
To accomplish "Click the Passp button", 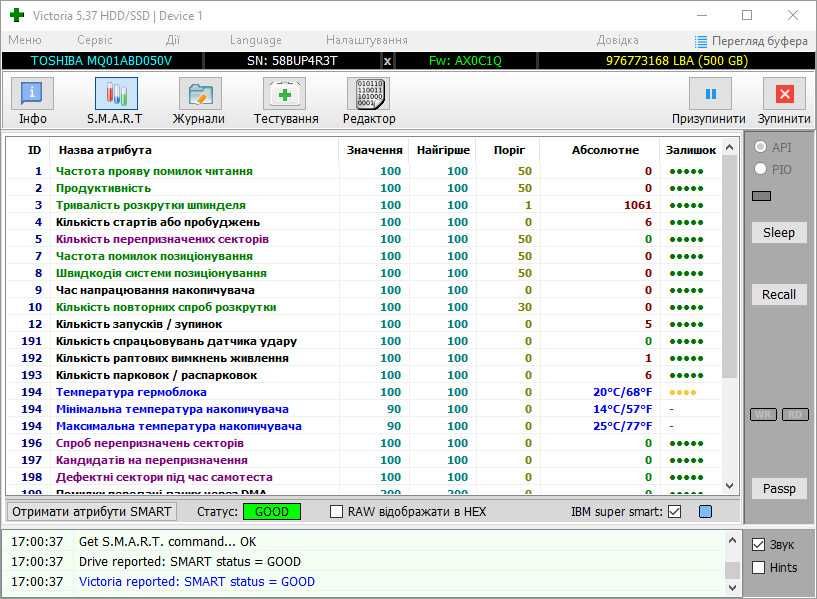I will [779, 489].
